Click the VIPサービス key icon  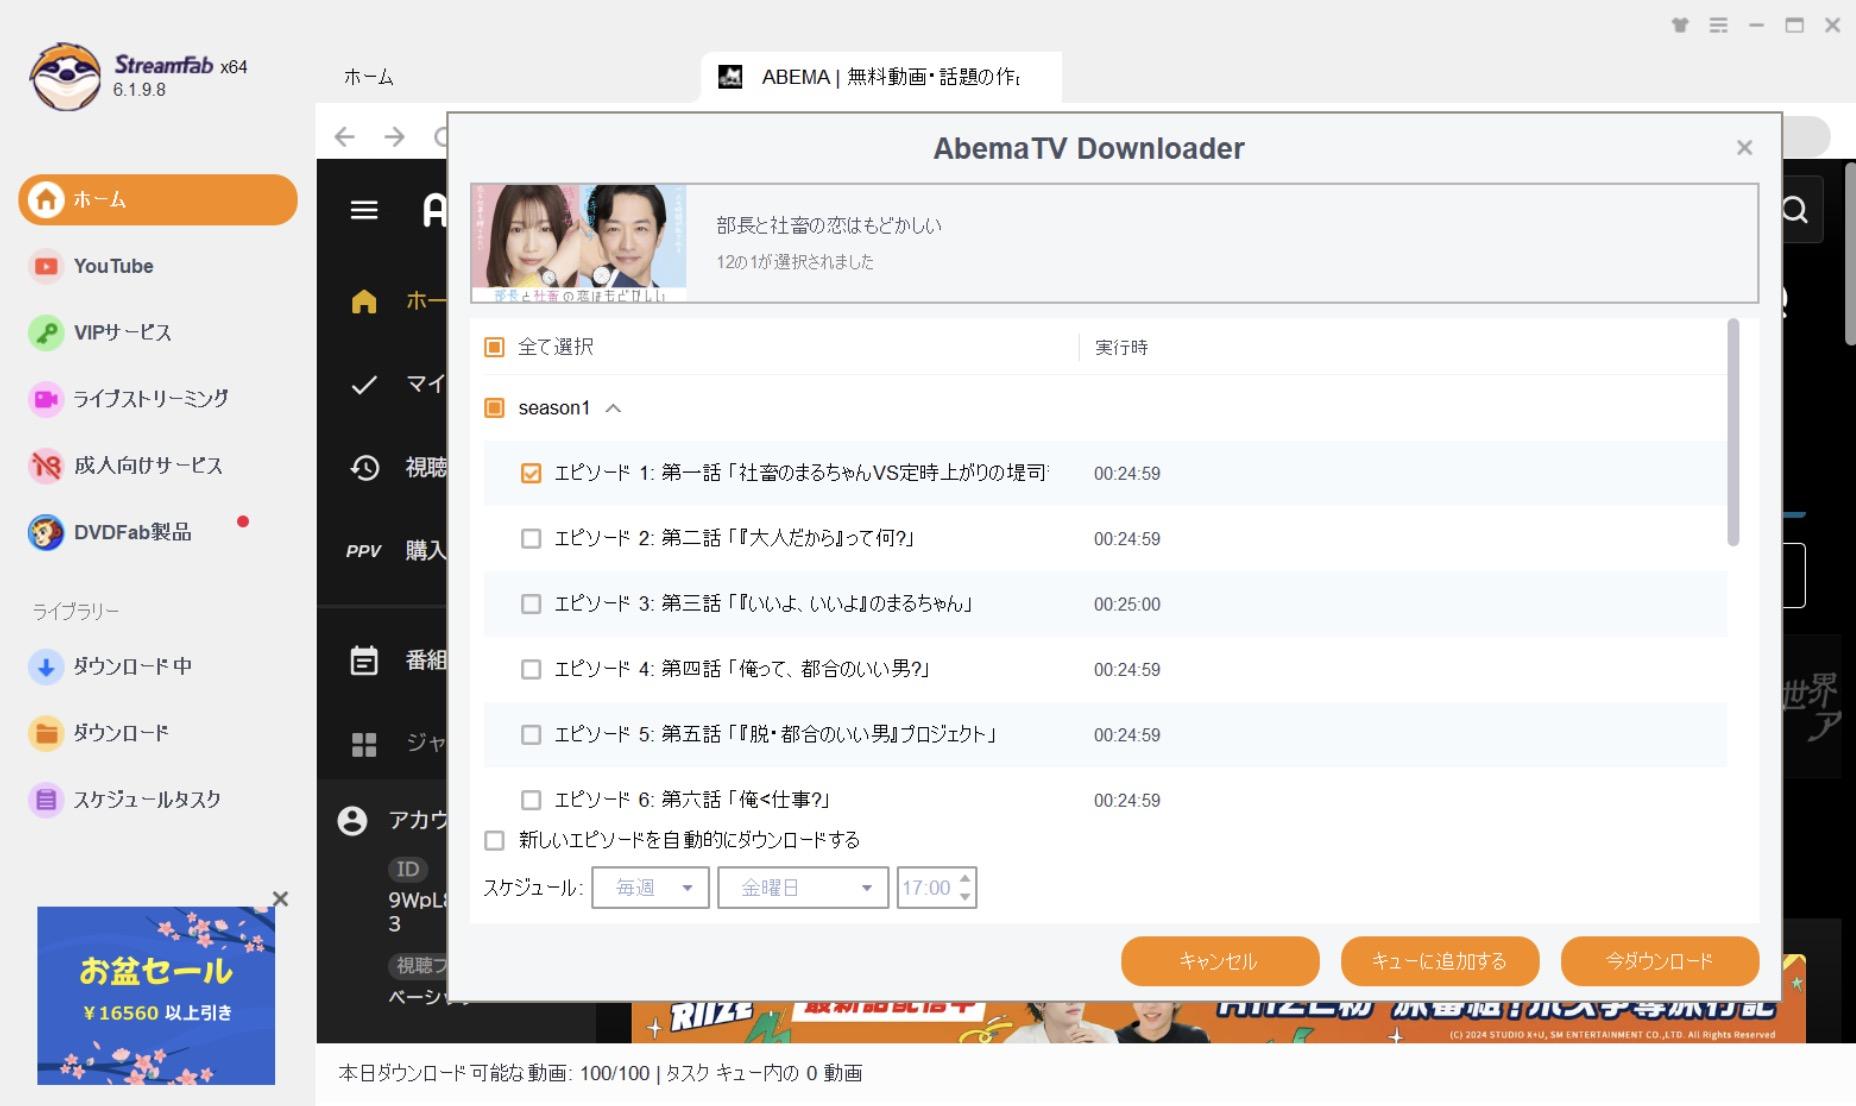pos(45,332)
